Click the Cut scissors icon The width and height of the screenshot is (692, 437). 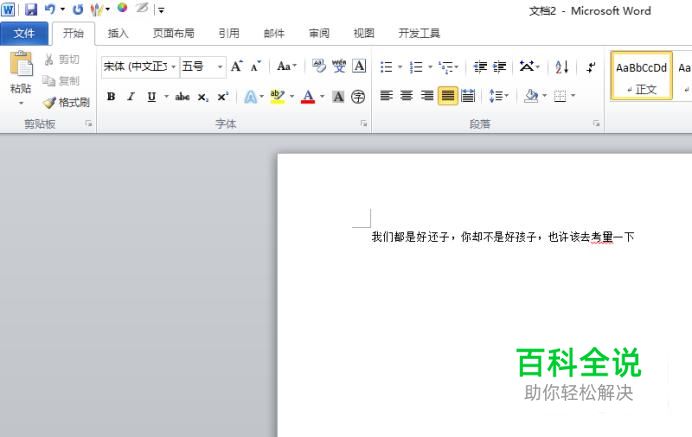tap(49, 60)
